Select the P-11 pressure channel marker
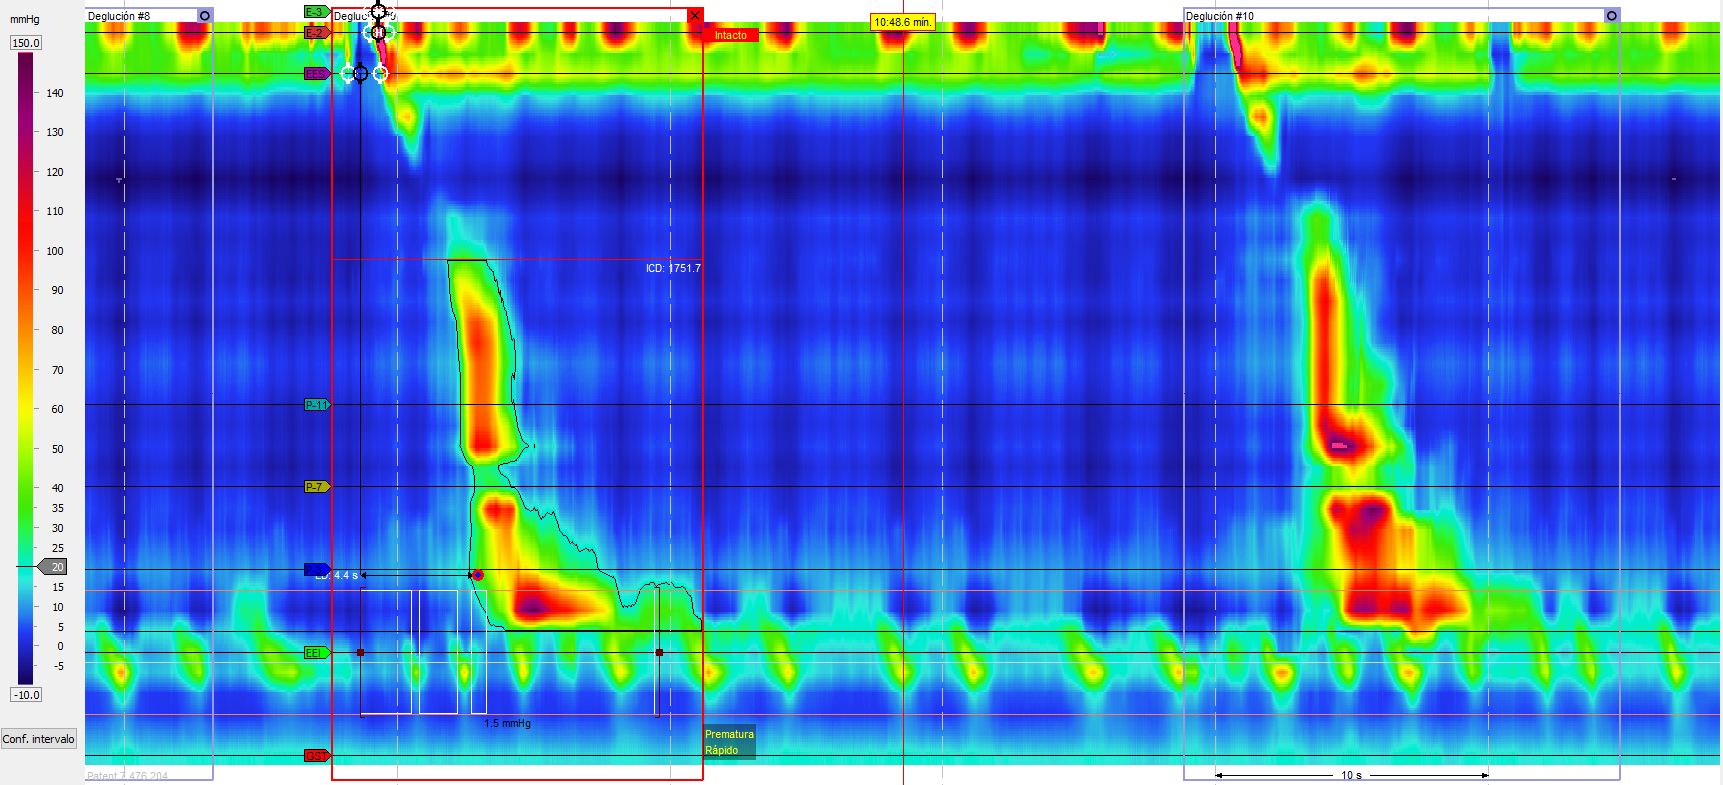 pos(316,405)
